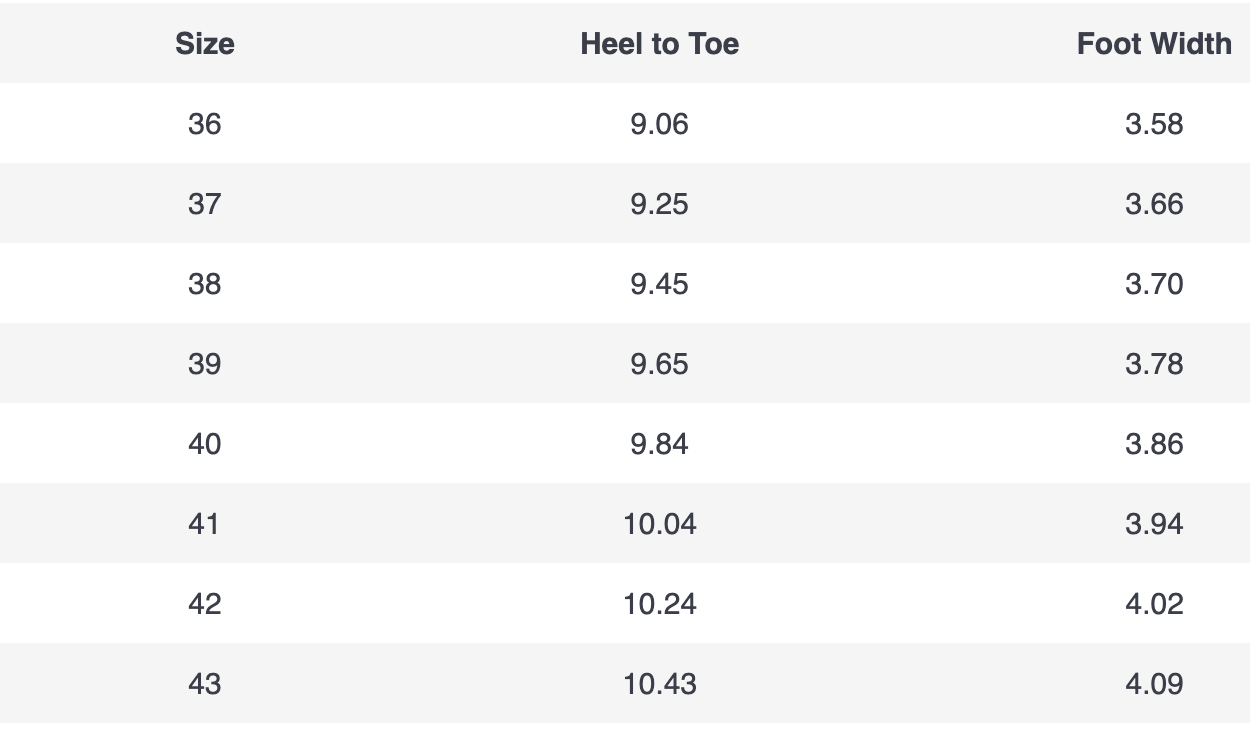Select size 36 cell

tap(205, 124)
